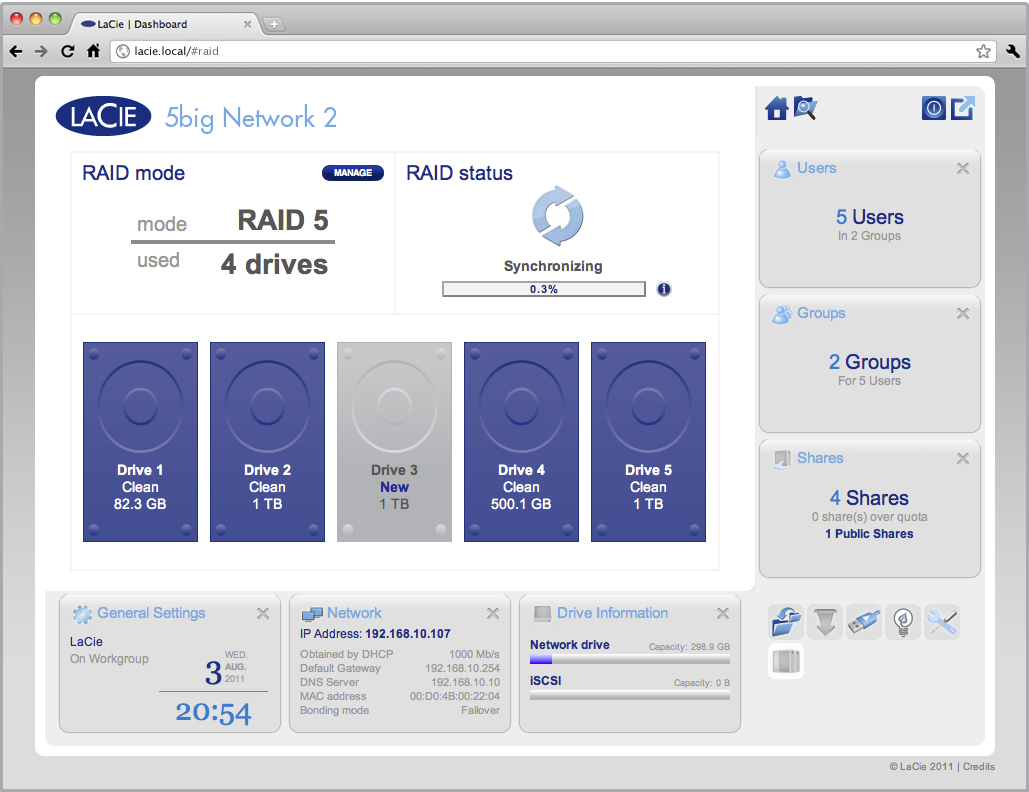Viewport: 1029px width, 792px height.
Task: Open the Eco lightbulb settings icon
Action: click(903, 622)
